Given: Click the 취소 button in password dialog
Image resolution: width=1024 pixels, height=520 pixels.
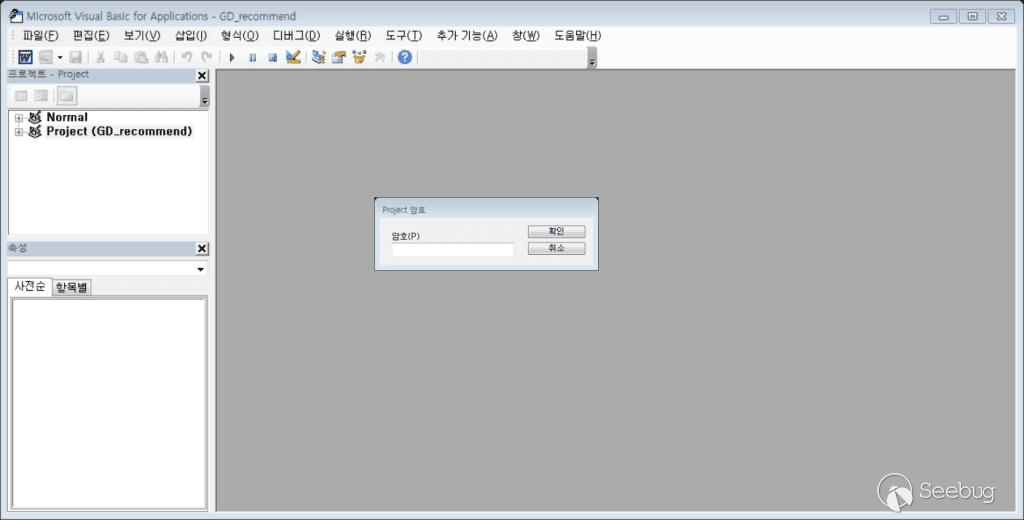Looking at the screenshot, I should pyautogui.click(x=556, y=248).
